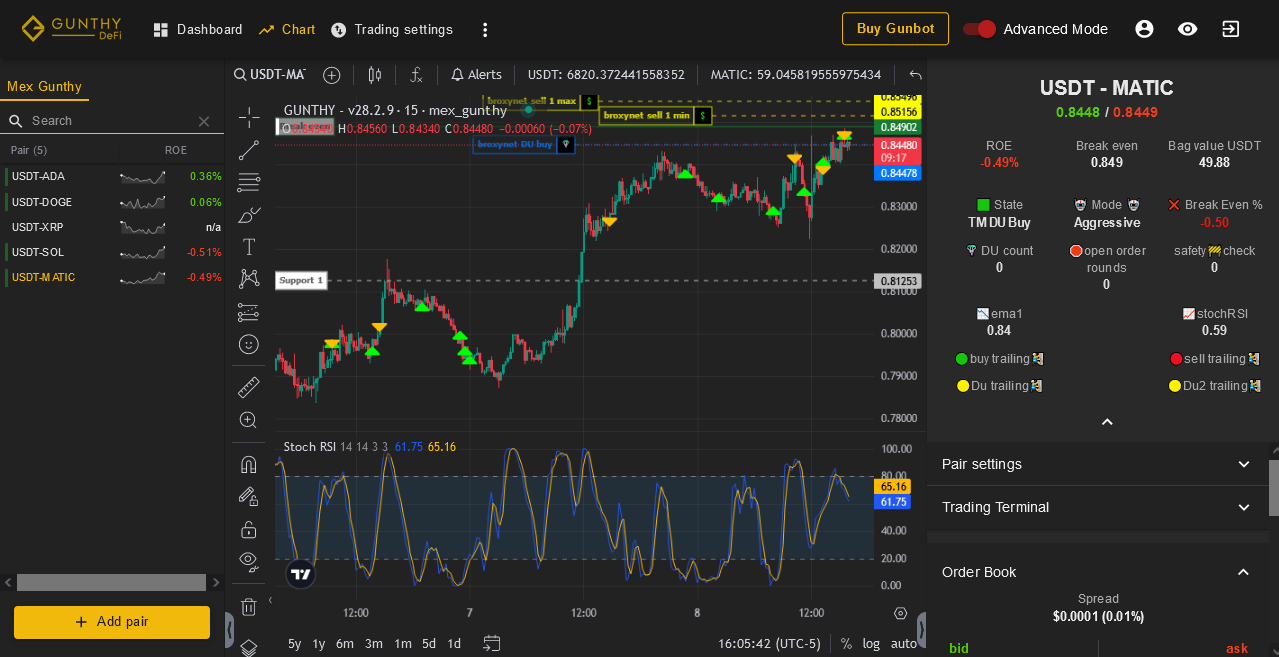Toggle stay in drawing mode

coord(249,496)
